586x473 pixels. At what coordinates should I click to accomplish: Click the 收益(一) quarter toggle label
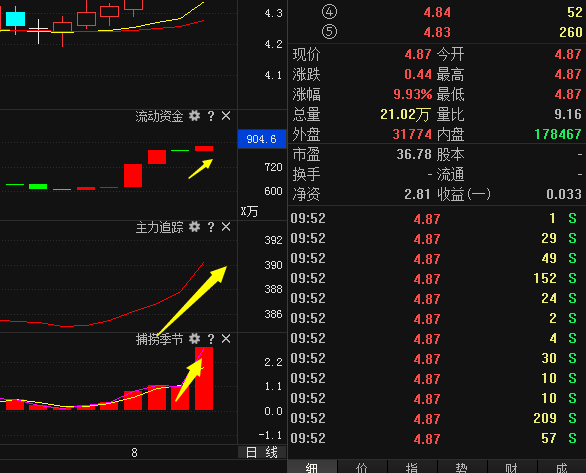coord(464,194)
